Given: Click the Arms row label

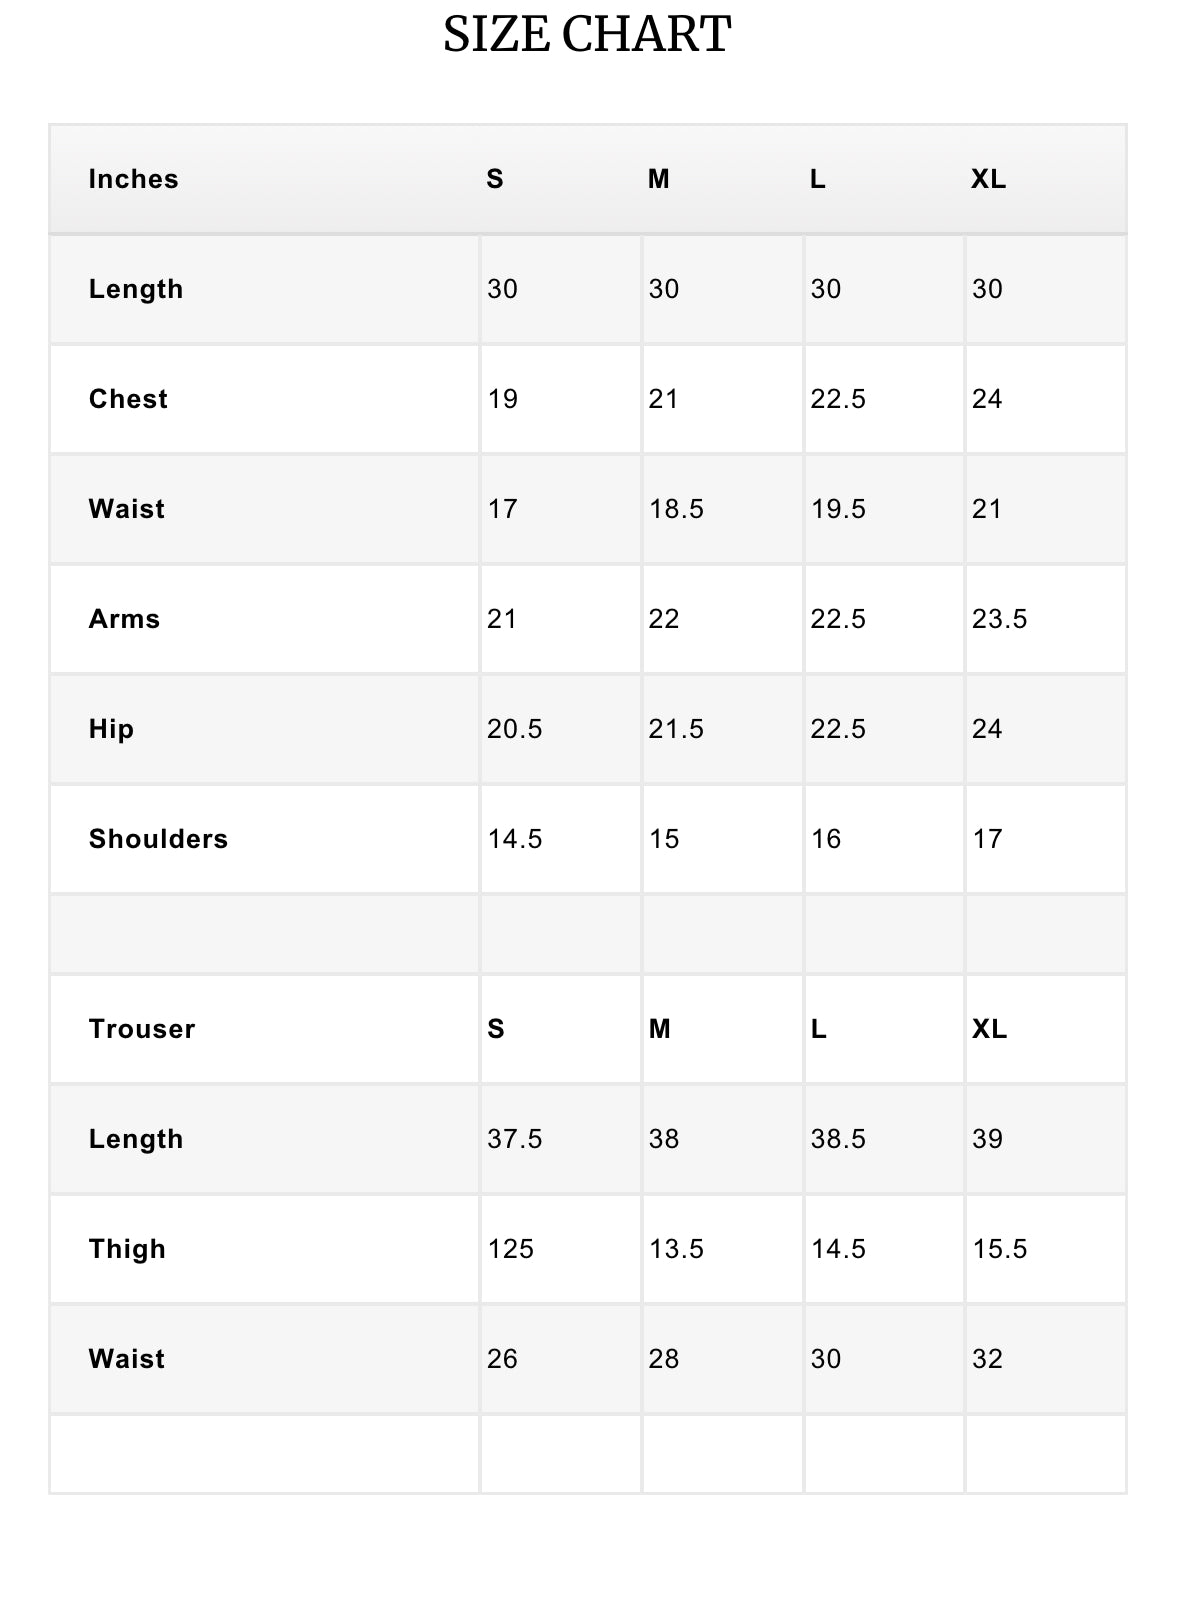Looking at the screenshot, I should click(124, 619).
